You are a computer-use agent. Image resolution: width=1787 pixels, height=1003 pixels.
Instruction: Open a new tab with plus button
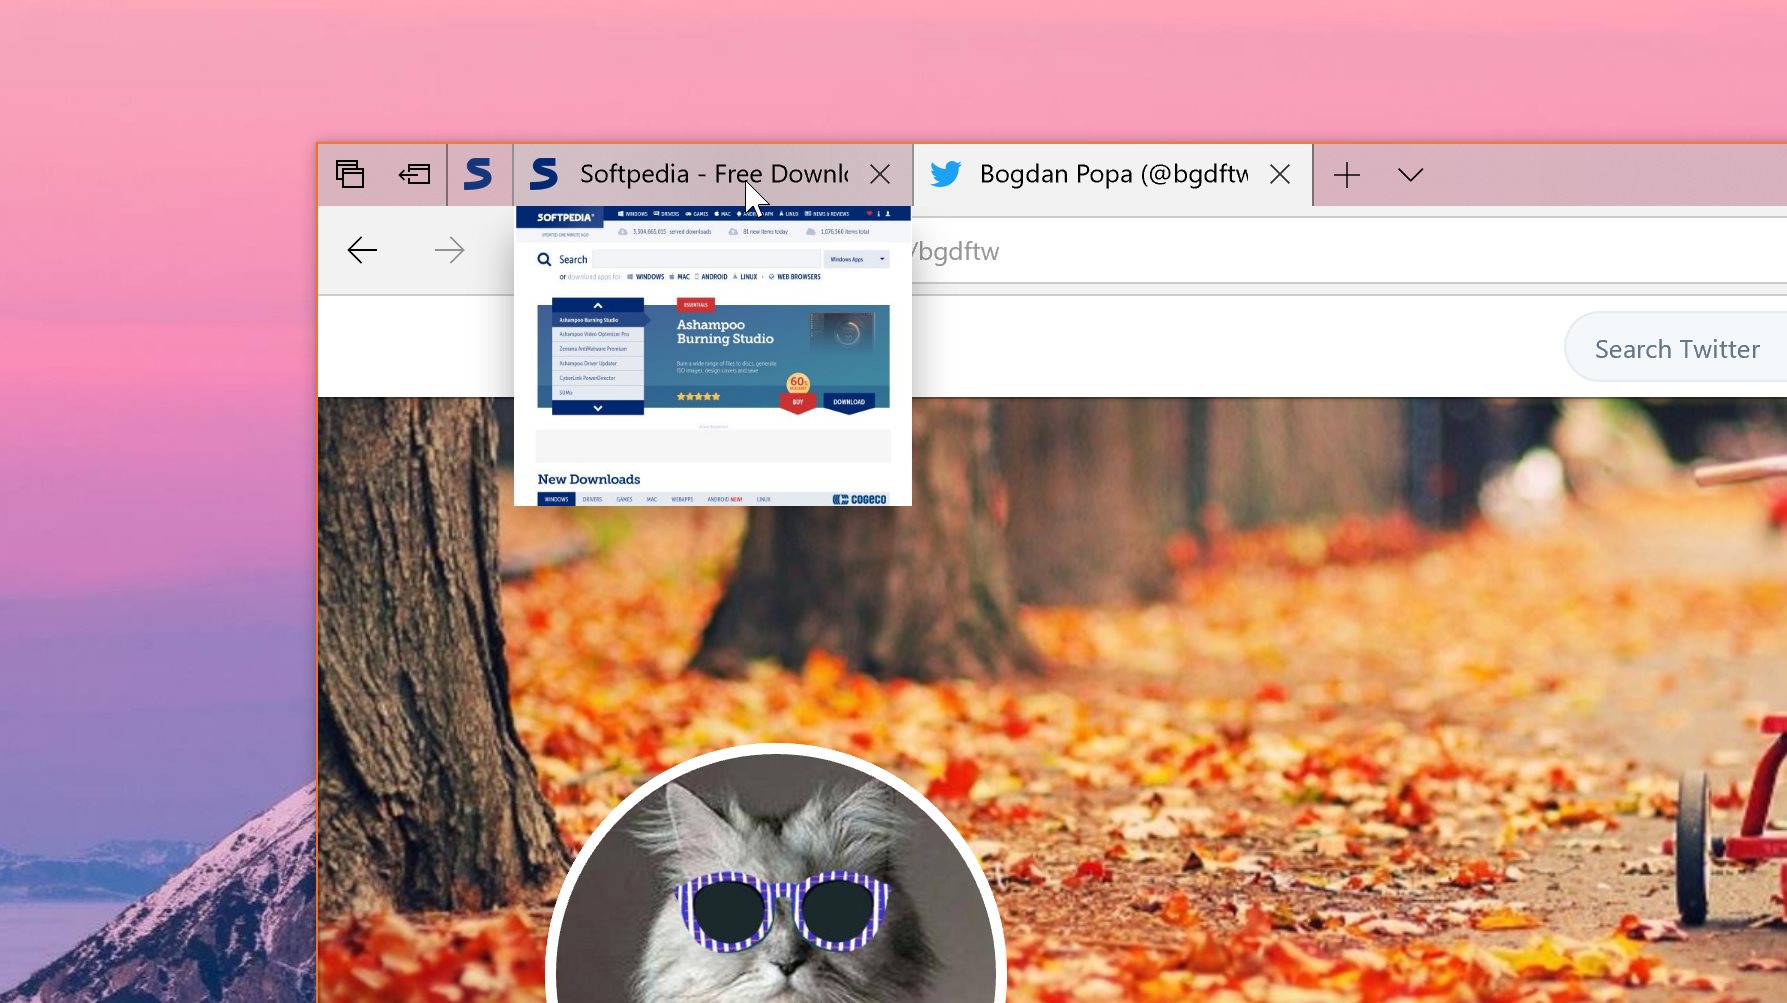1347,175
